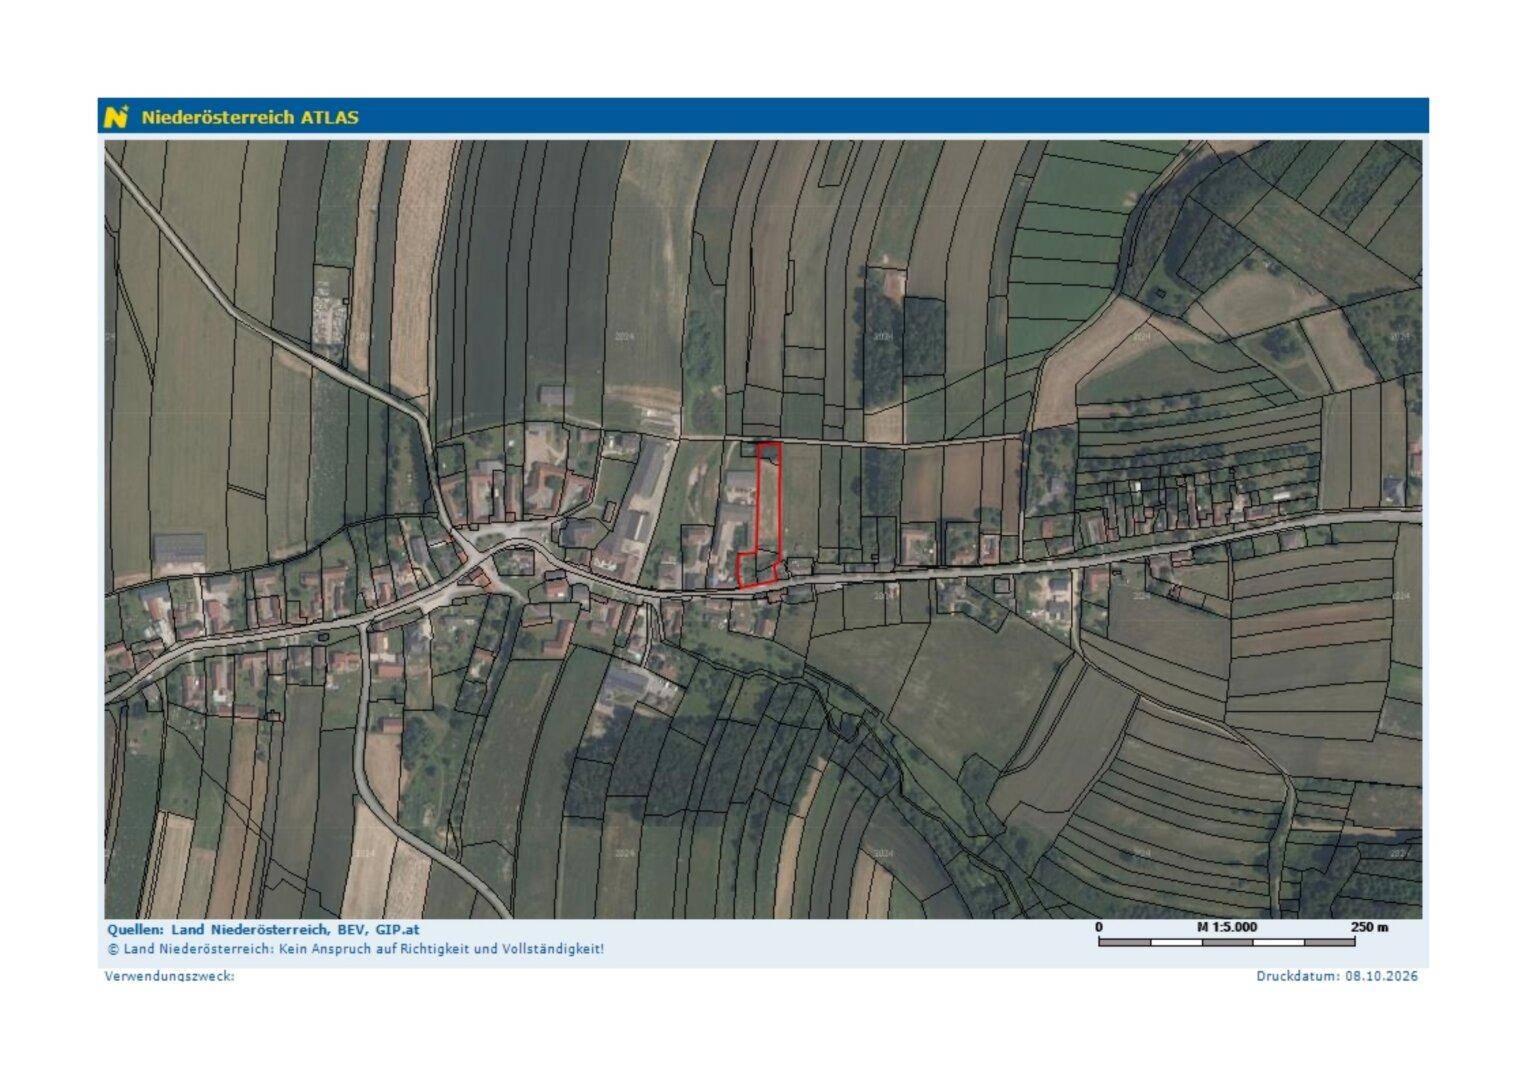1527x1080 pixels.
Task: Select the red-outlined parcel on the map
Action: [762, 515]
